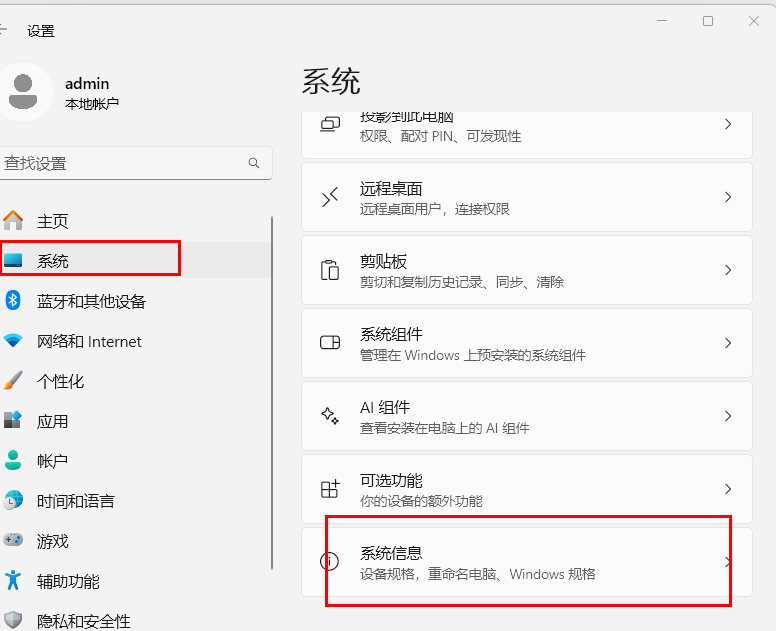Image resolution: width=776 pixels, height=631 pixels.
Task: Click the accessibility figure icon for 辅助功能
Action: click(13, 580)
